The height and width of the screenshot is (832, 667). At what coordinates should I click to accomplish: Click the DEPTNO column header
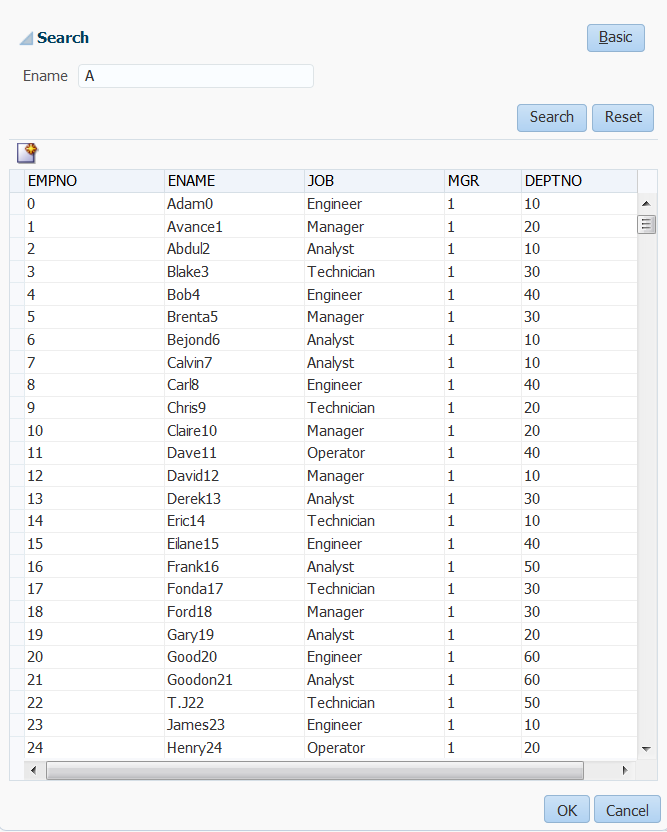coord(579,181)
